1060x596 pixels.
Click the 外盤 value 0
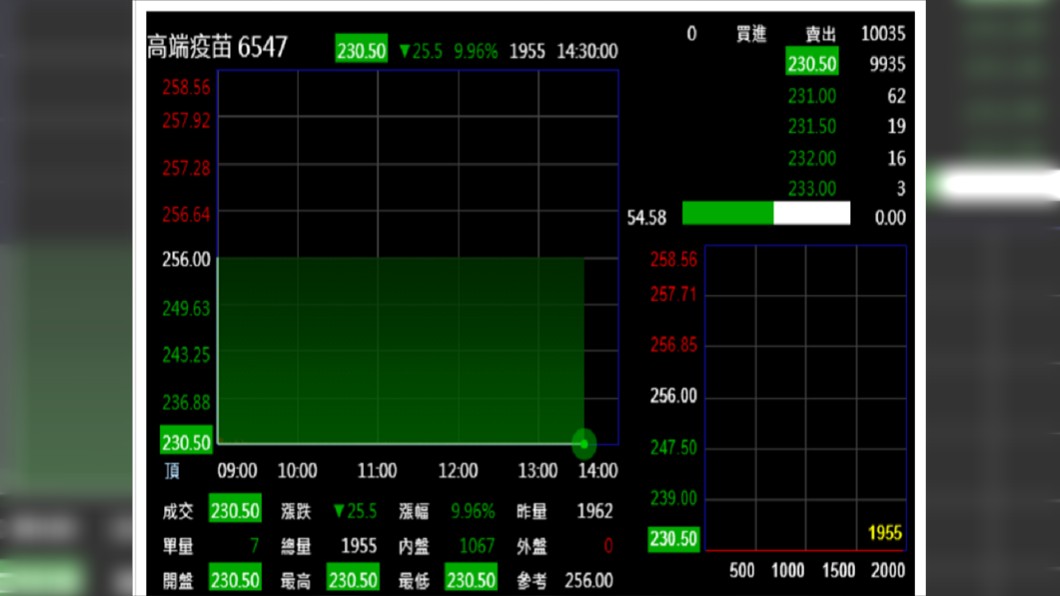pos(608,545)
